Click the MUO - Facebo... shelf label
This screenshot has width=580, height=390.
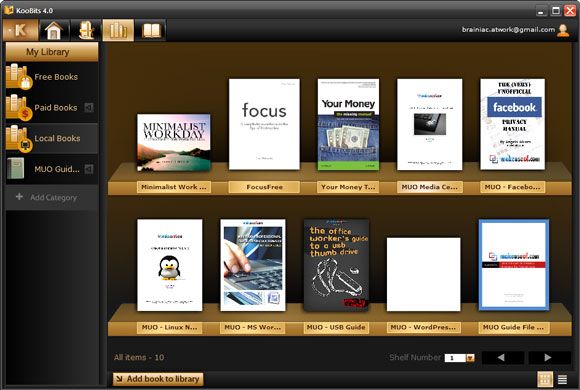click(x=512, y=187)
